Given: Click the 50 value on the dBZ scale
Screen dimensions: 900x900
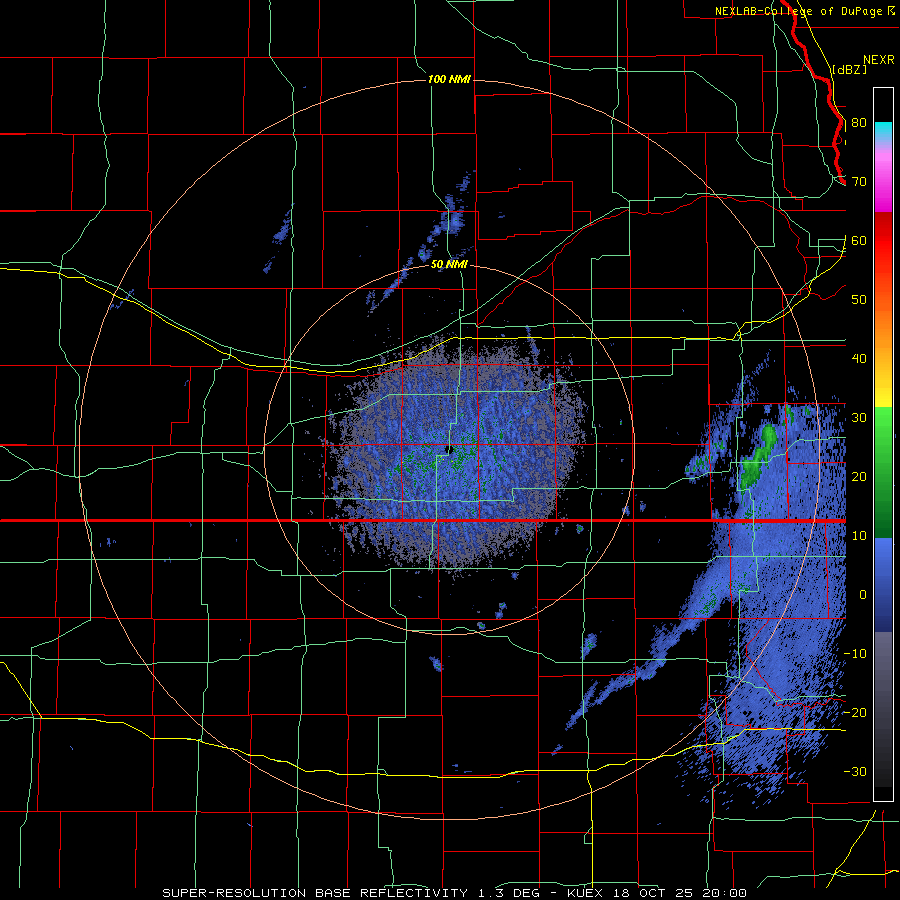Looking at the screenshot, I should point(859,300).
